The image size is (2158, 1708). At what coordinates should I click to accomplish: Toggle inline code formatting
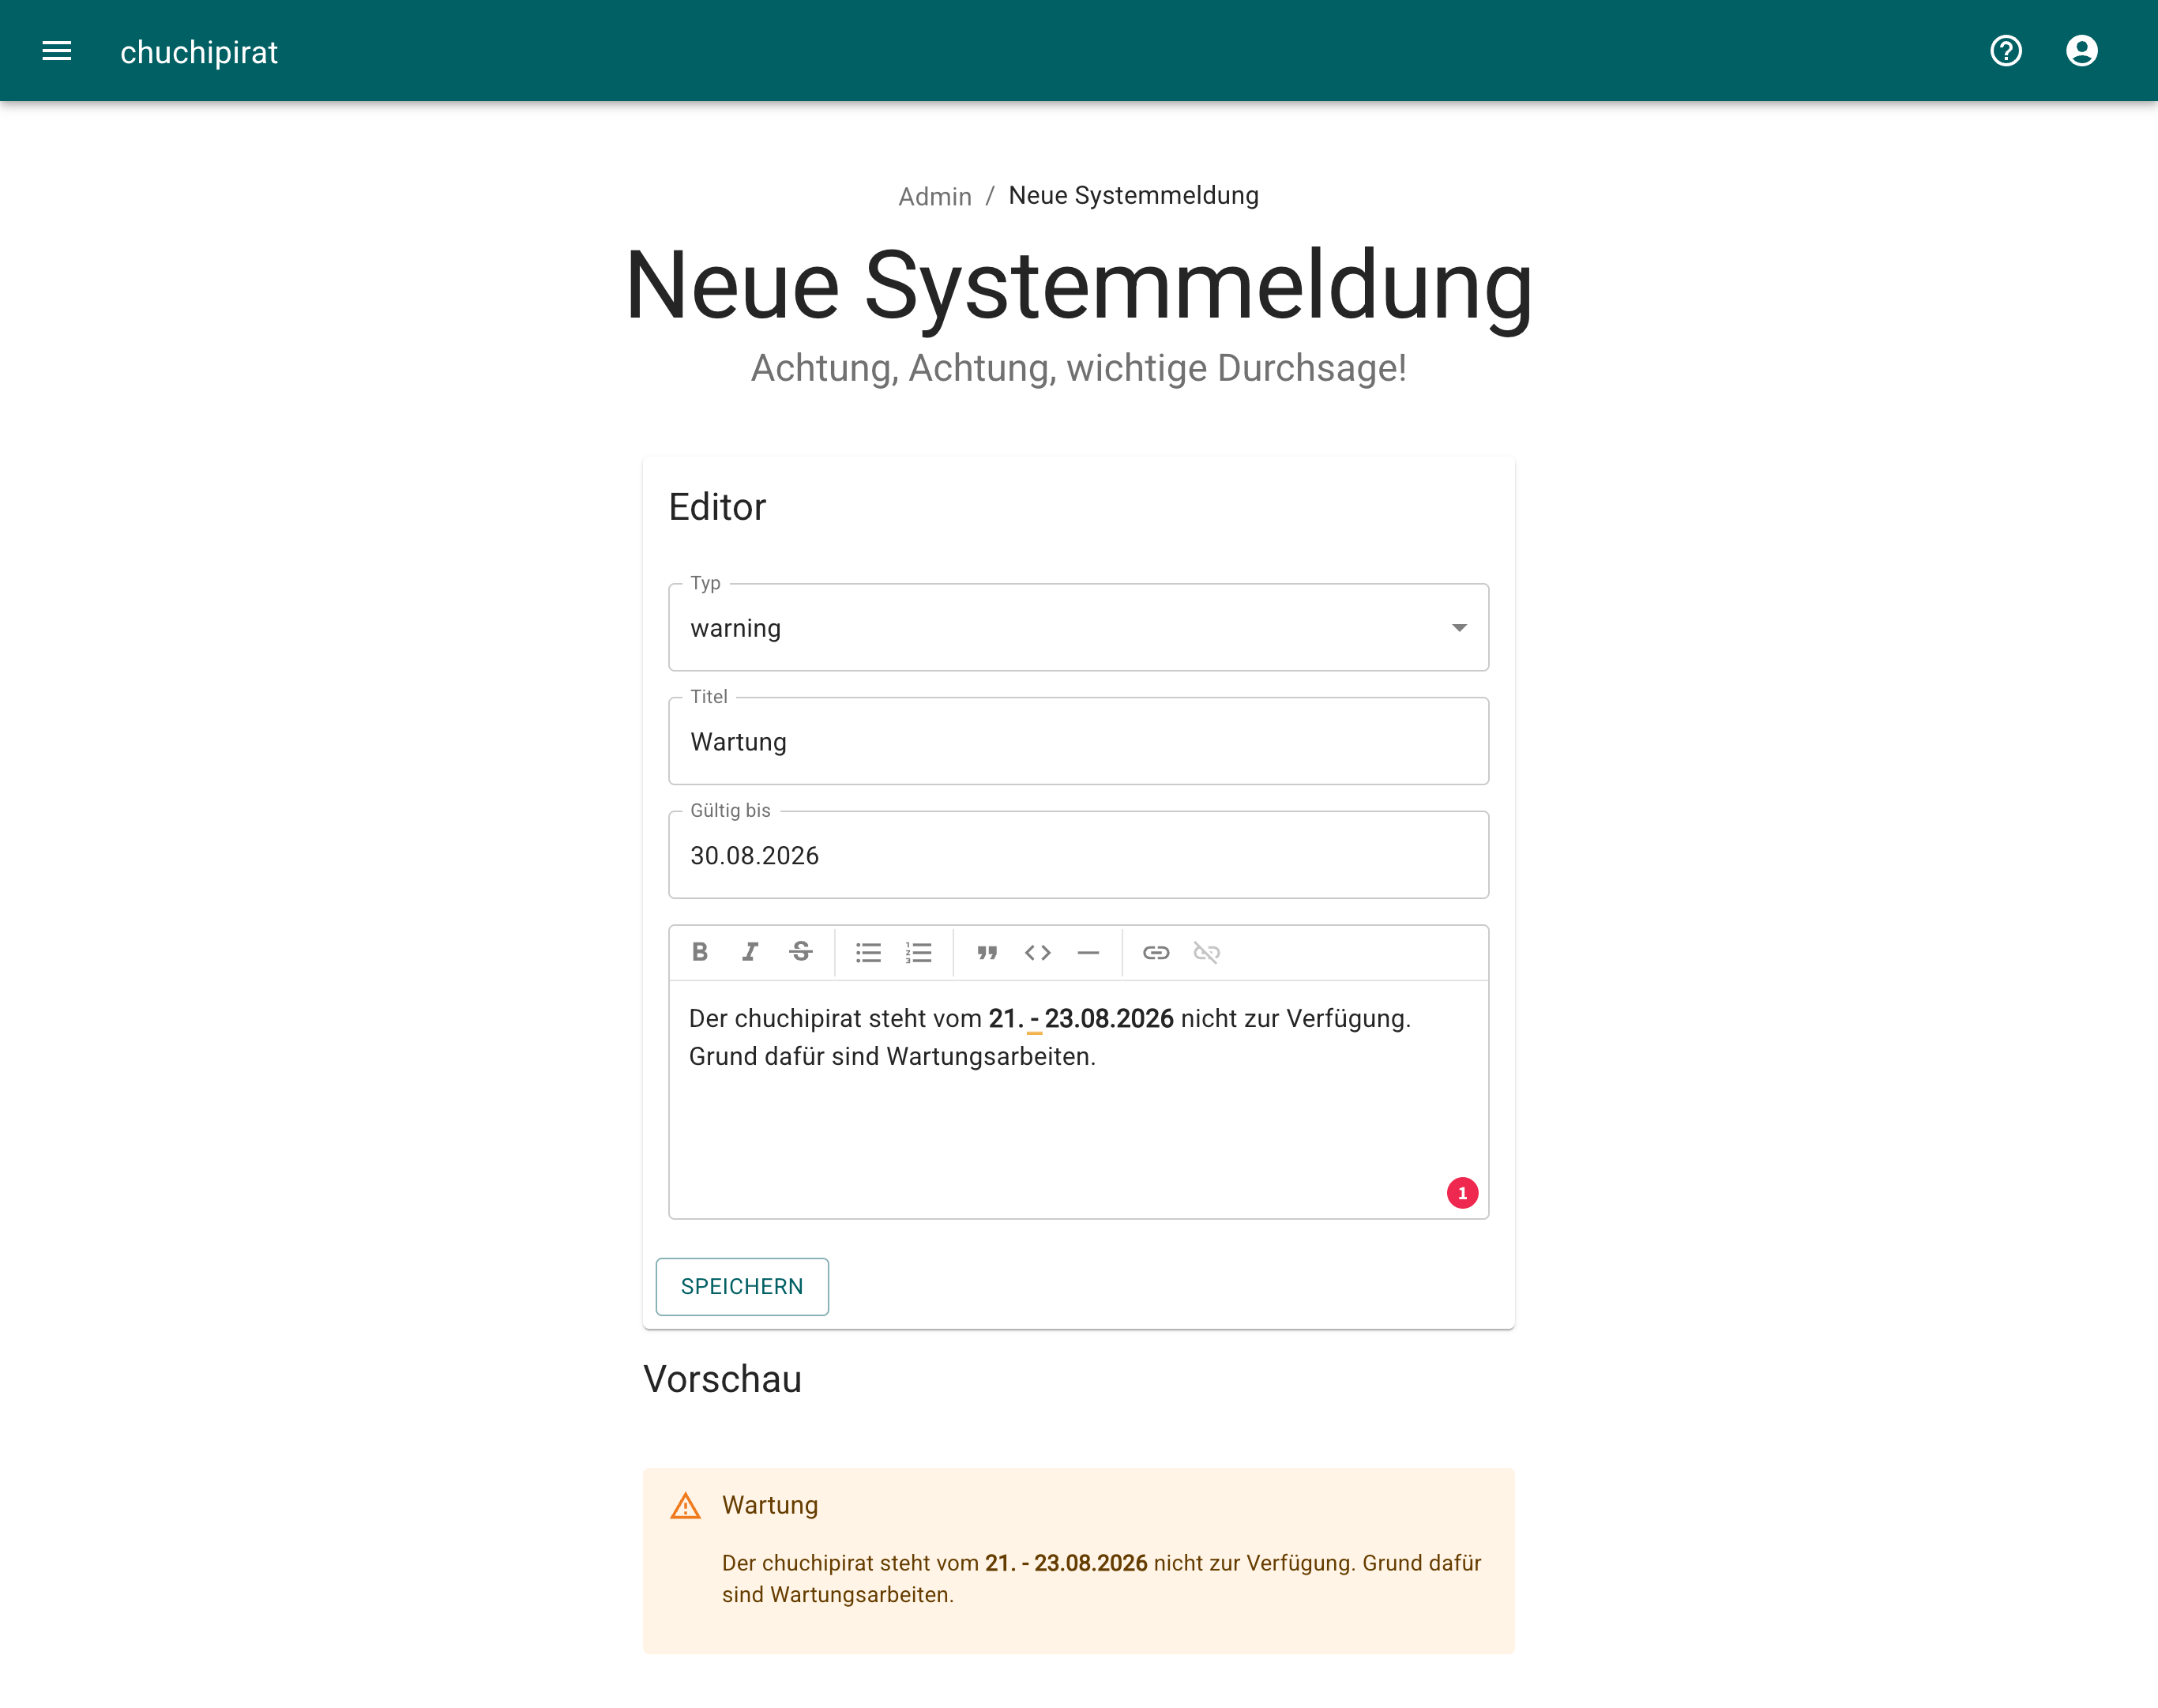tap(1038, 952)
